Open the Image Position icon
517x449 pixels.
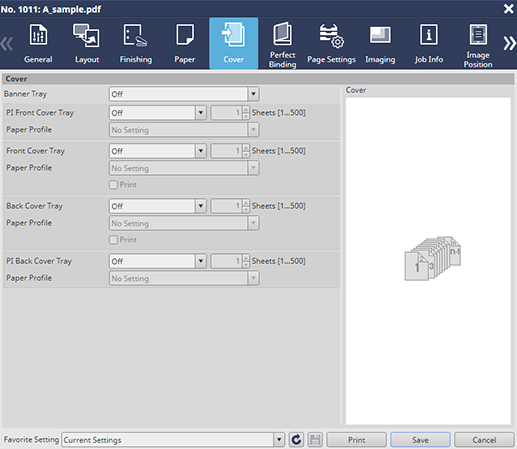tap(478, 34)
